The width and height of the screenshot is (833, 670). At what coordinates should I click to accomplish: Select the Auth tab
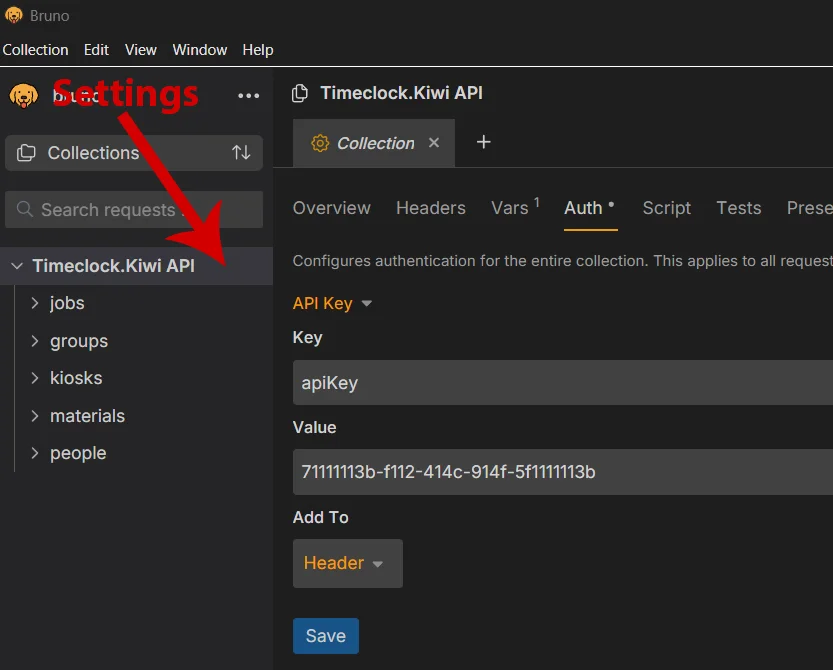point(589,208)
